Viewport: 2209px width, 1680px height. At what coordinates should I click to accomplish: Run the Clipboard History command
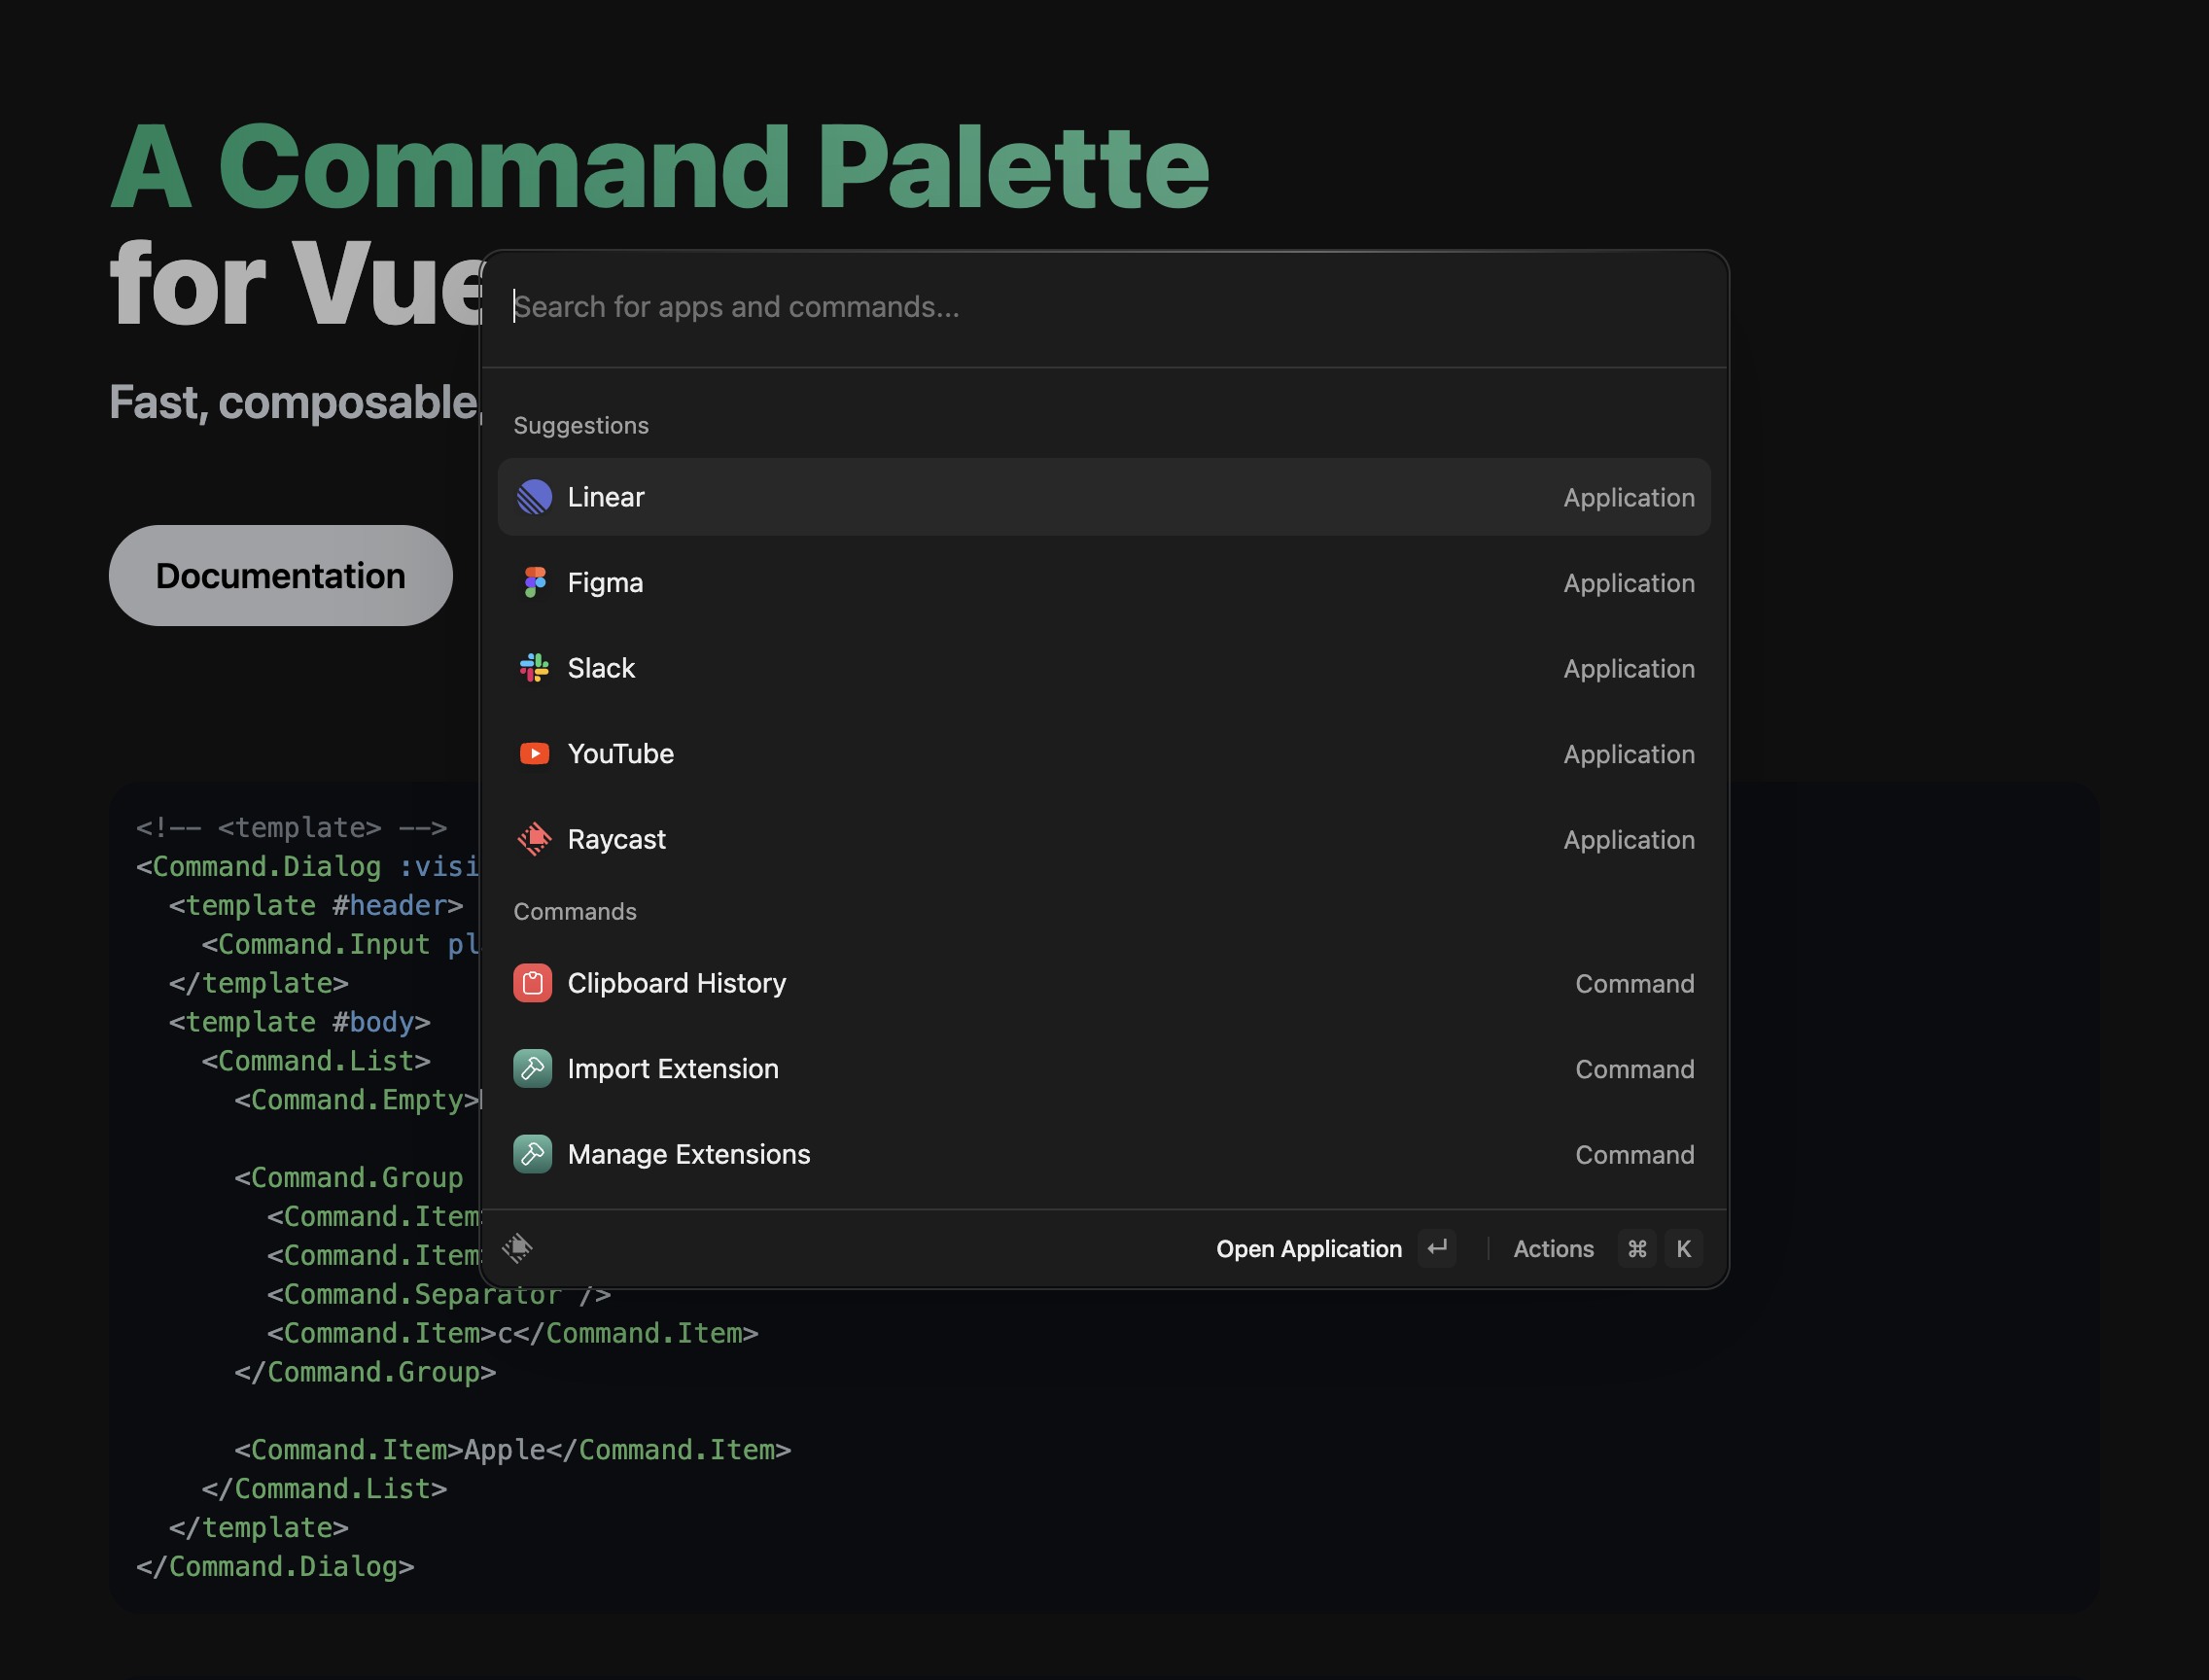1104,983
